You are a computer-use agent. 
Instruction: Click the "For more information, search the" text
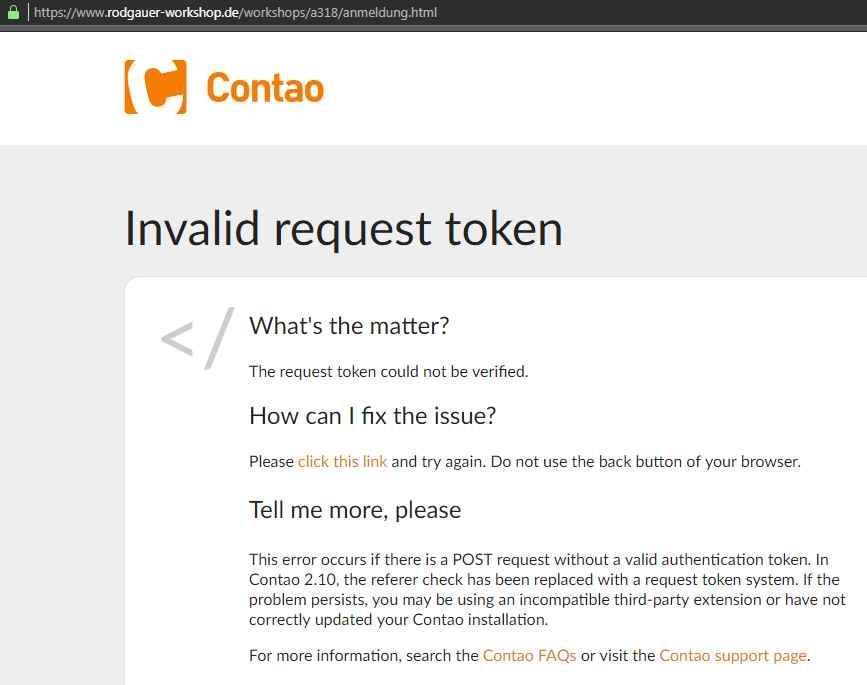click(364, 656)
